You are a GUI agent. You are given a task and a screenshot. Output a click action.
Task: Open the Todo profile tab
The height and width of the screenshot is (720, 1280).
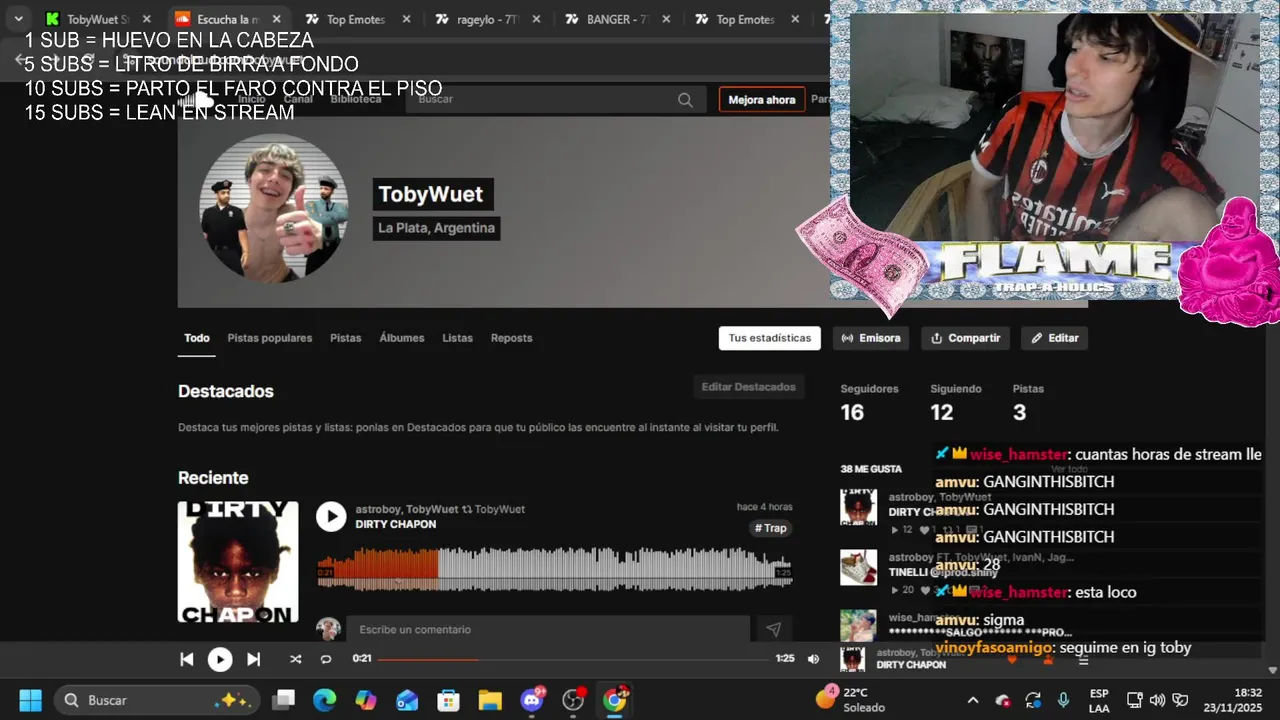197,338
